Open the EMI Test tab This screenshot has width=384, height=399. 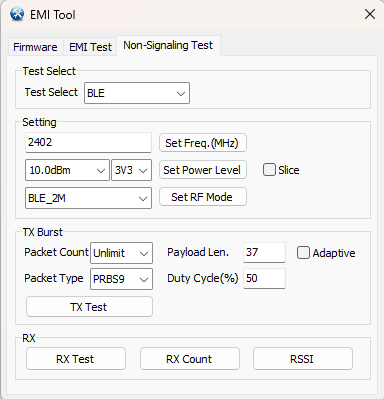coord(90,47)
